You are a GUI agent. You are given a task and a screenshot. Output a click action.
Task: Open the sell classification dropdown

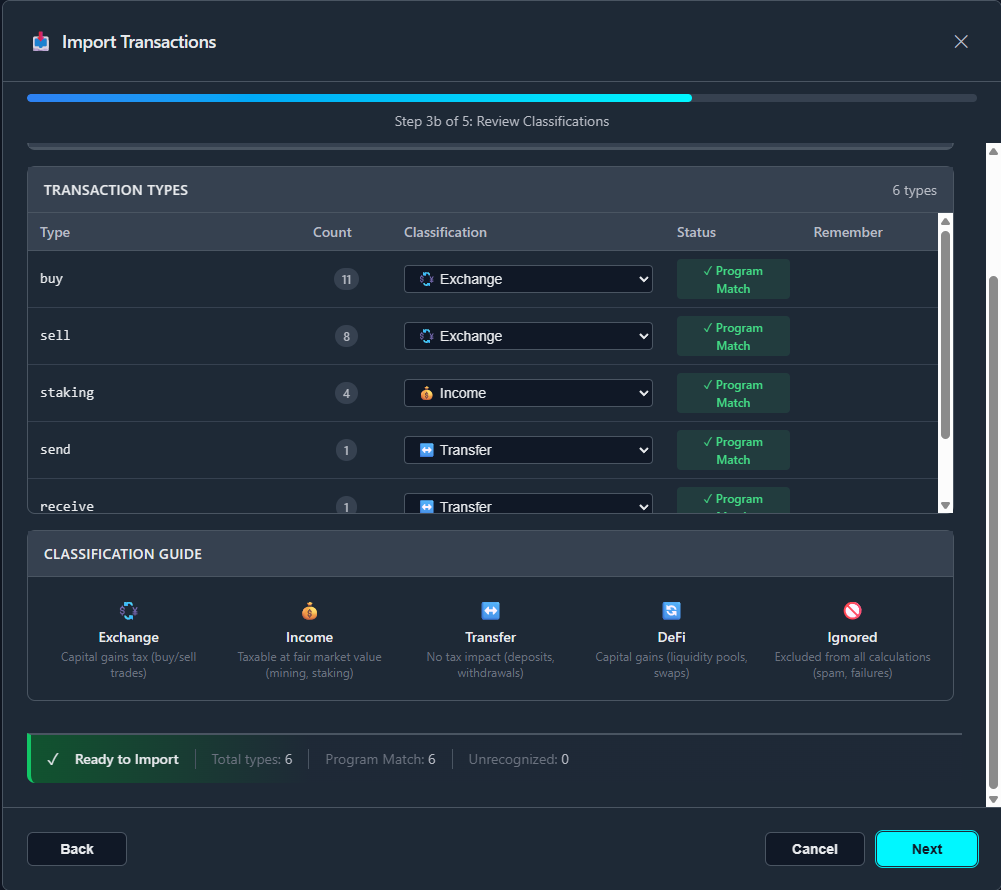[x=528, y=336]
